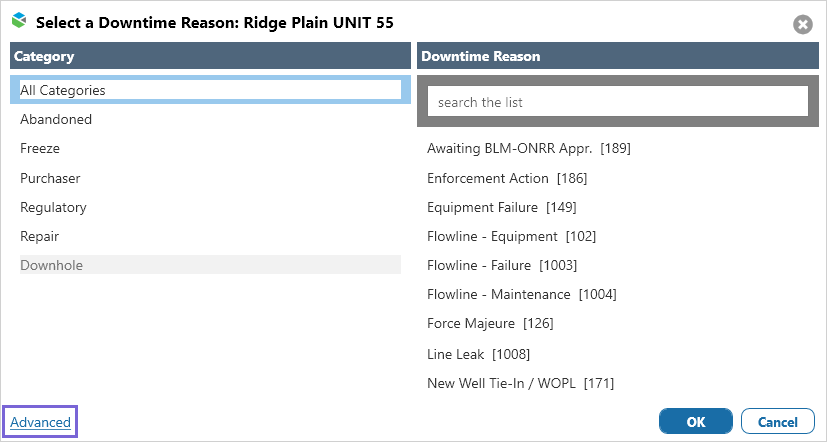Open the Advanced link
Image resolution: width=827 pixels, height=442 pixels.
(41, 422)
